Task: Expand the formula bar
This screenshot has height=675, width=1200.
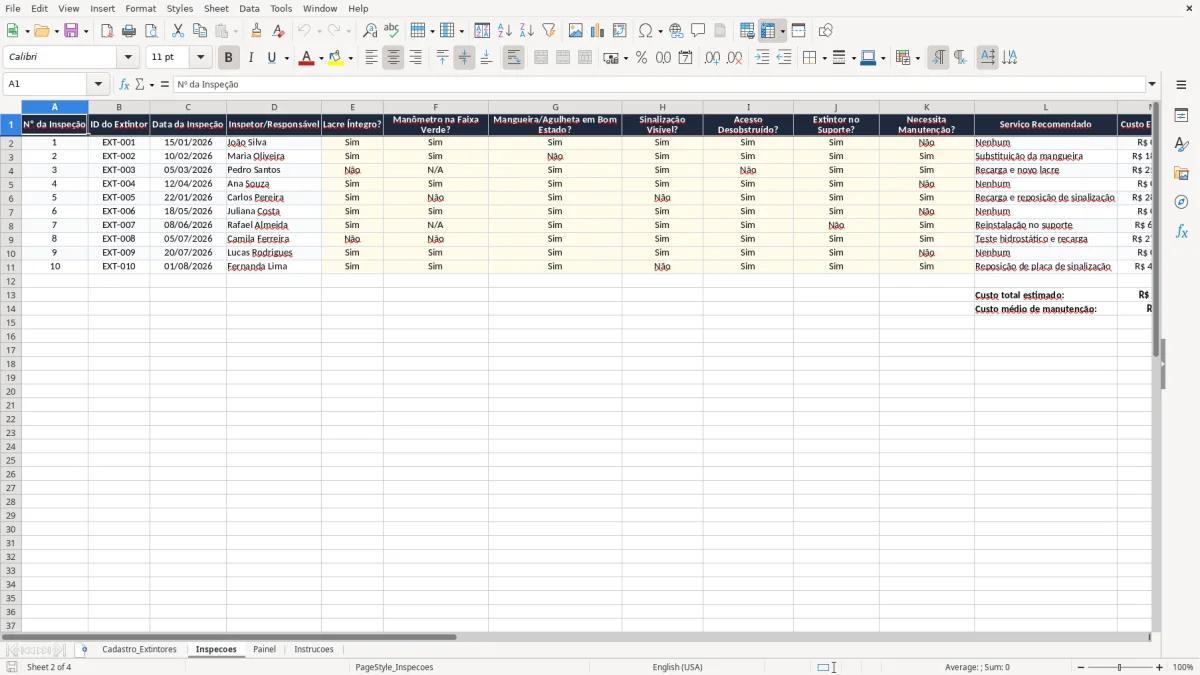Action: pyautogui.click(x=1153, y=85)
